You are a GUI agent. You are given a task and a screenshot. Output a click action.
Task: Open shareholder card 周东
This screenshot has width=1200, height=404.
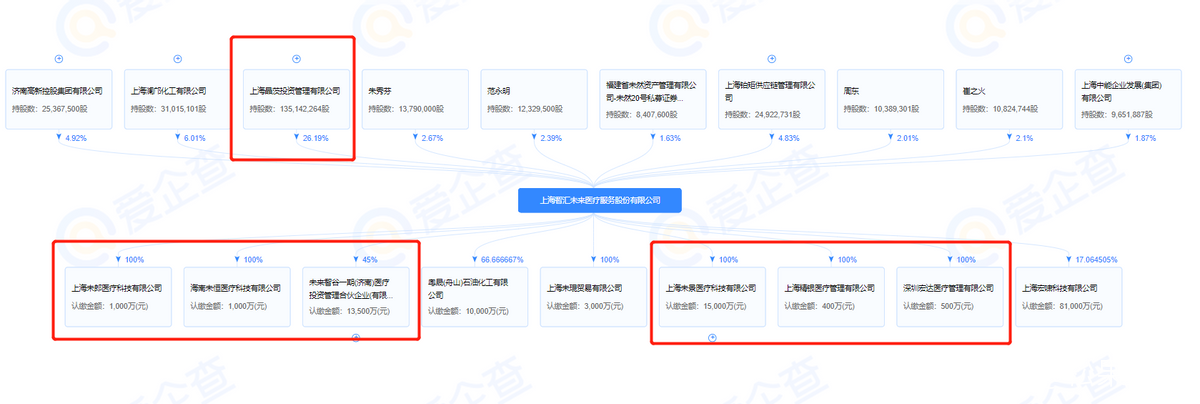tap(891, 98)
